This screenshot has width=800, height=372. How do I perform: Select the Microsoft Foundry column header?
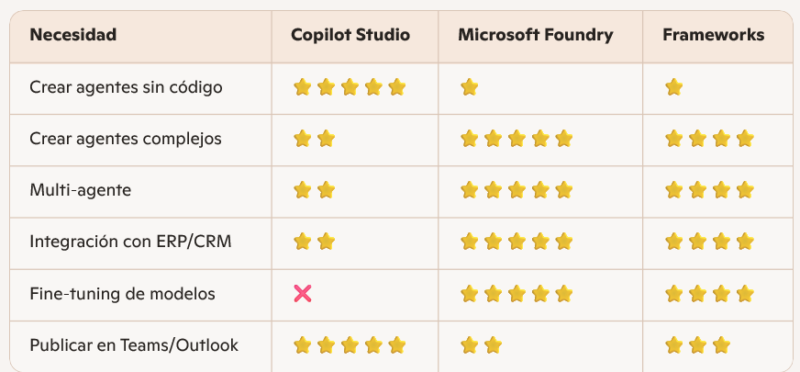coord(536,35)
